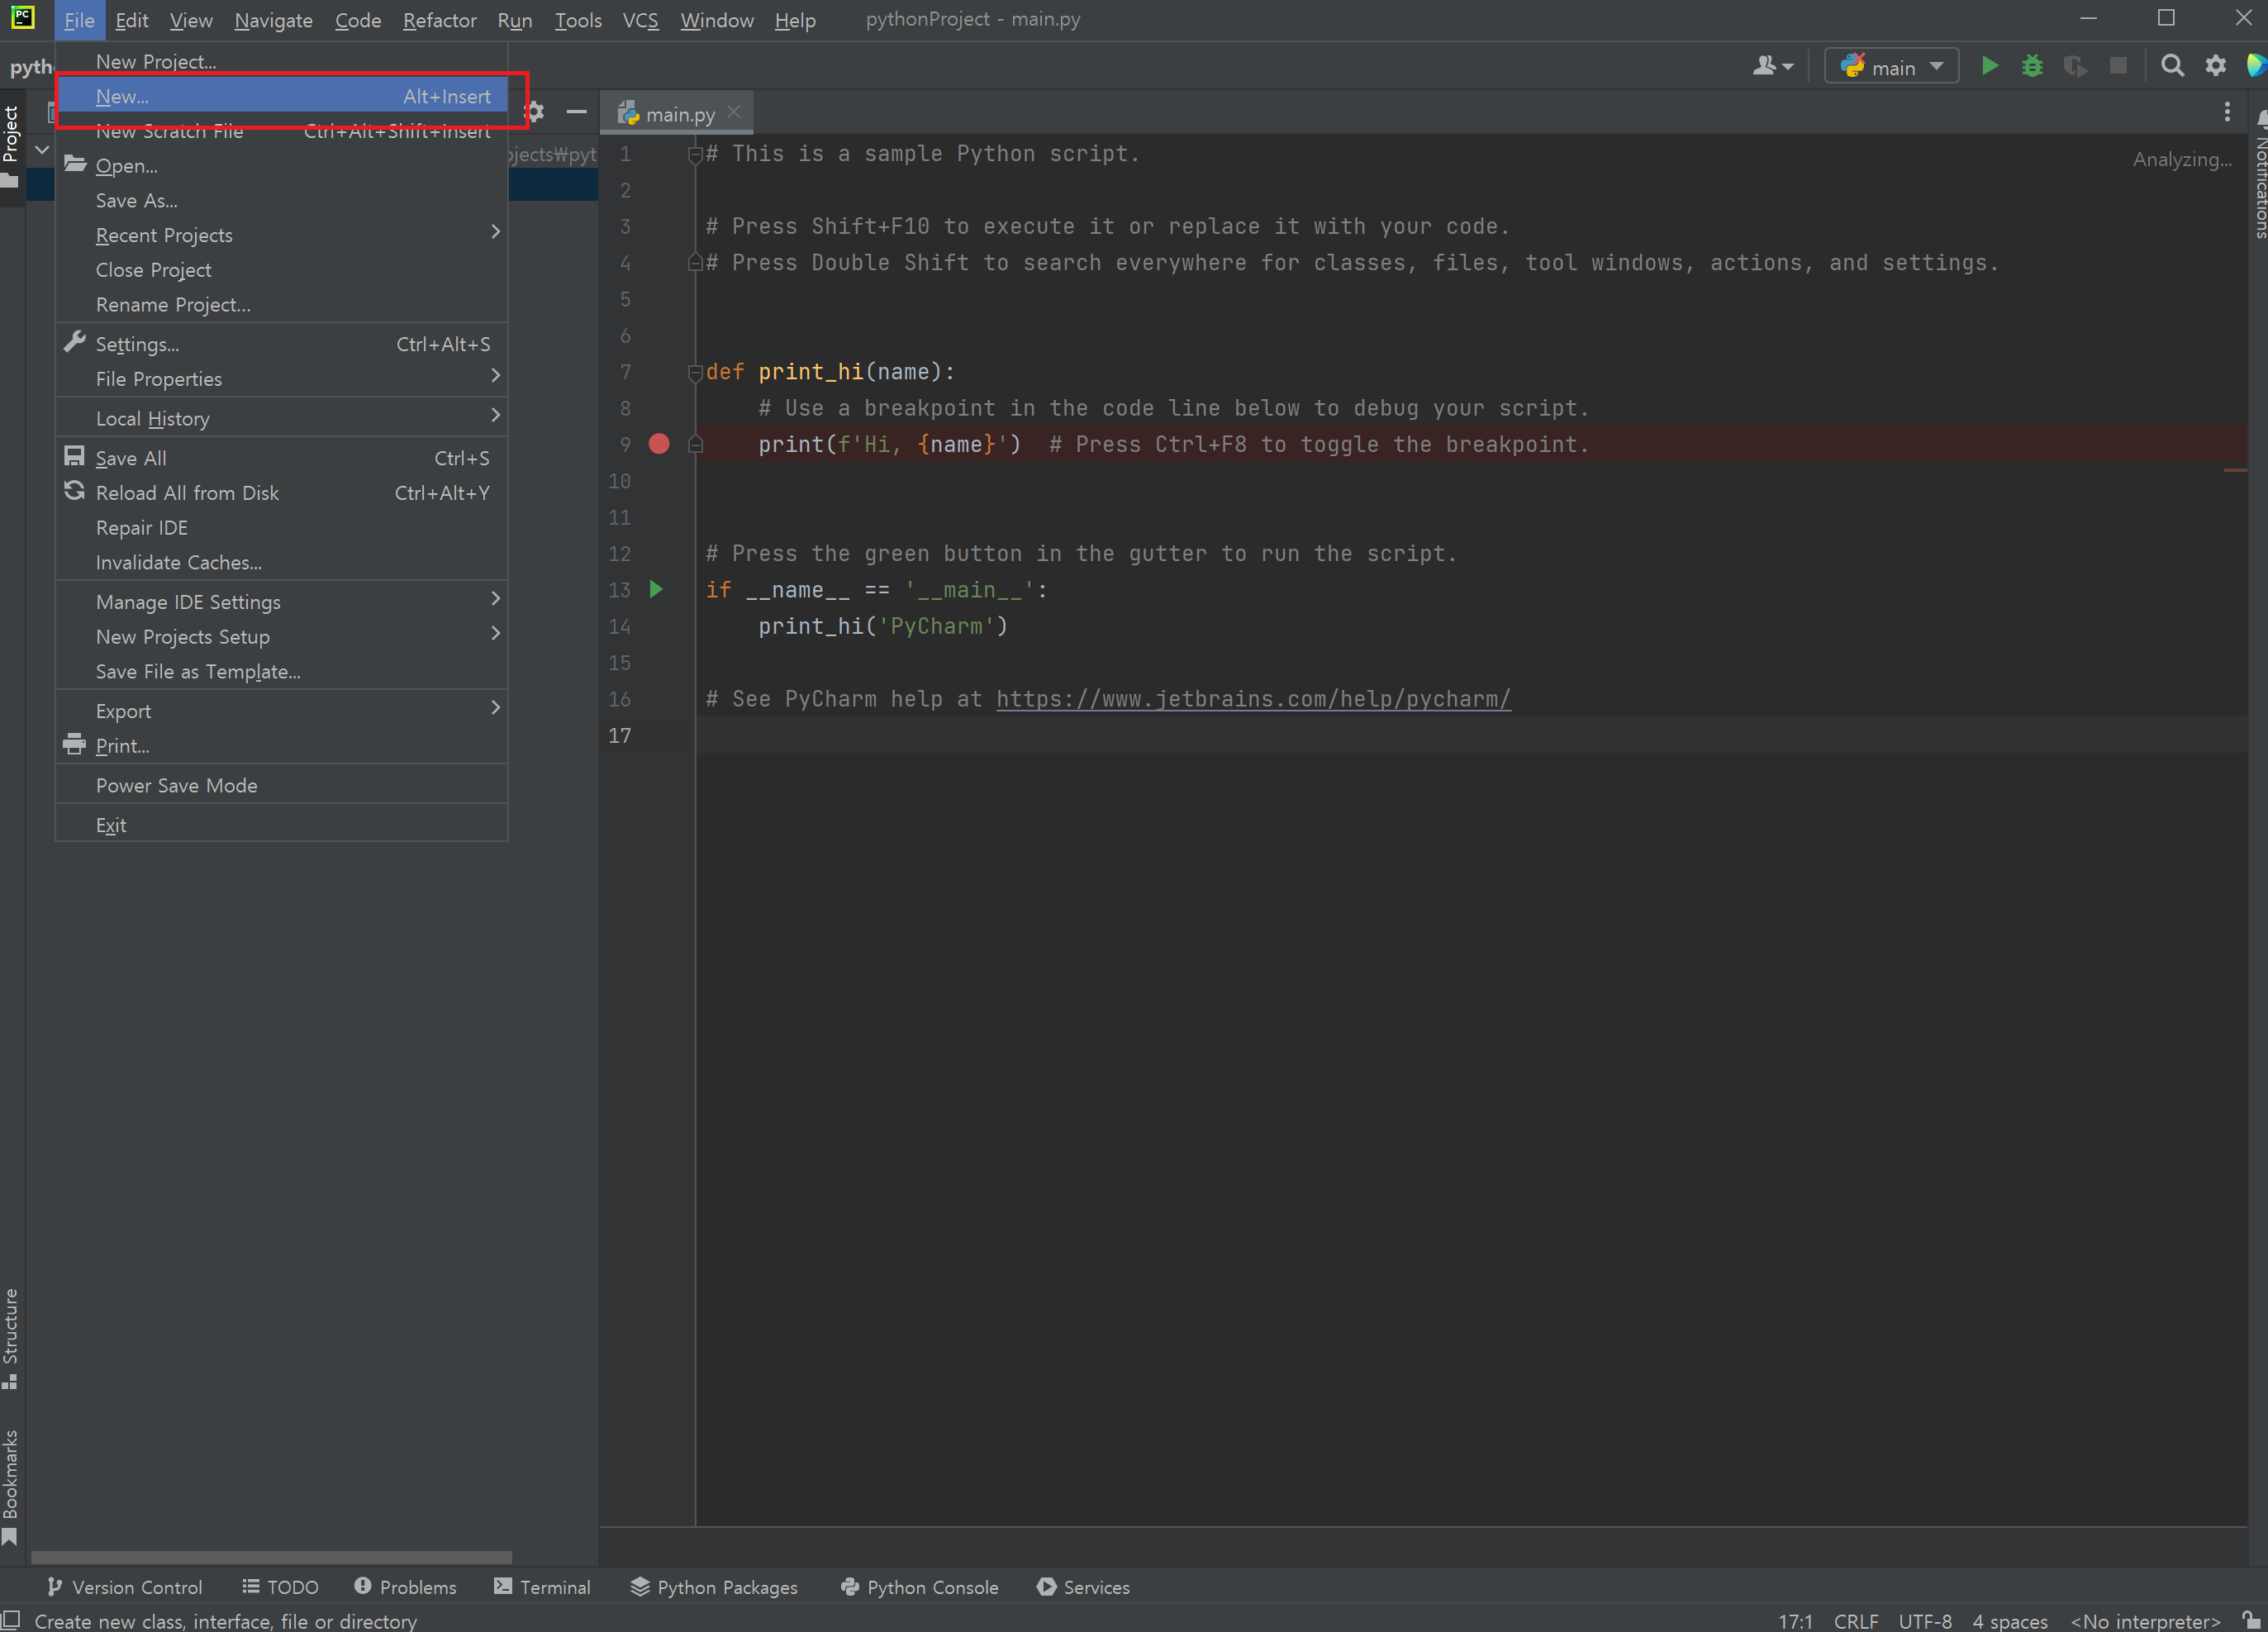The image size is (2268, 1632).
Task: Click the Project panel horizontal scrollbar
Action: point(270,1557)
